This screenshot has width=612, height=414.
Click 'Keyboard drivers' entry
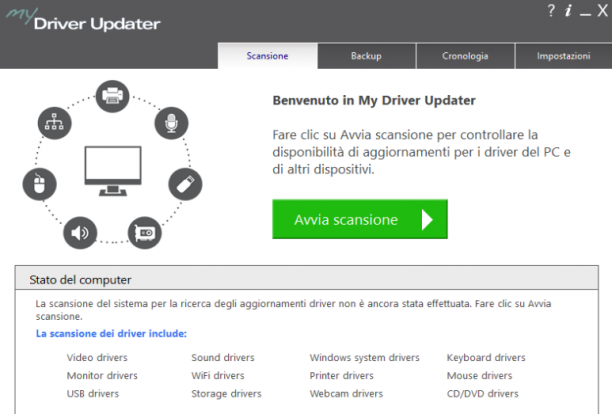(x=486, y=357)
